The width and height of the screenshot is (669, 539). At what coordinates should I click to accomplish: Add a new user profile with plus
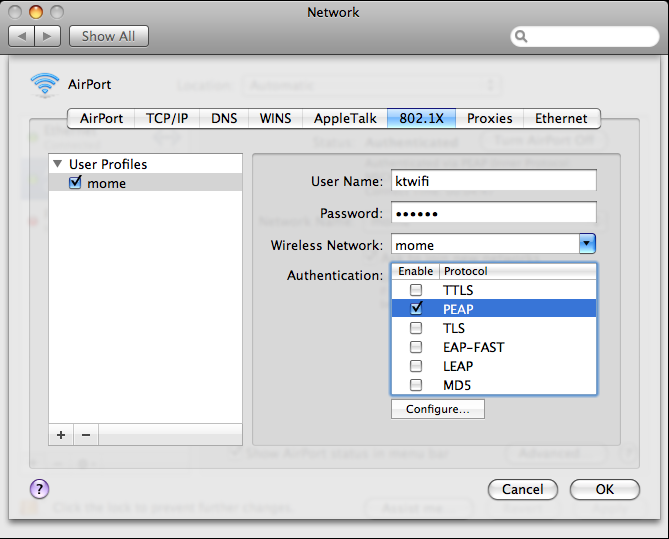[x=61, y=435]
